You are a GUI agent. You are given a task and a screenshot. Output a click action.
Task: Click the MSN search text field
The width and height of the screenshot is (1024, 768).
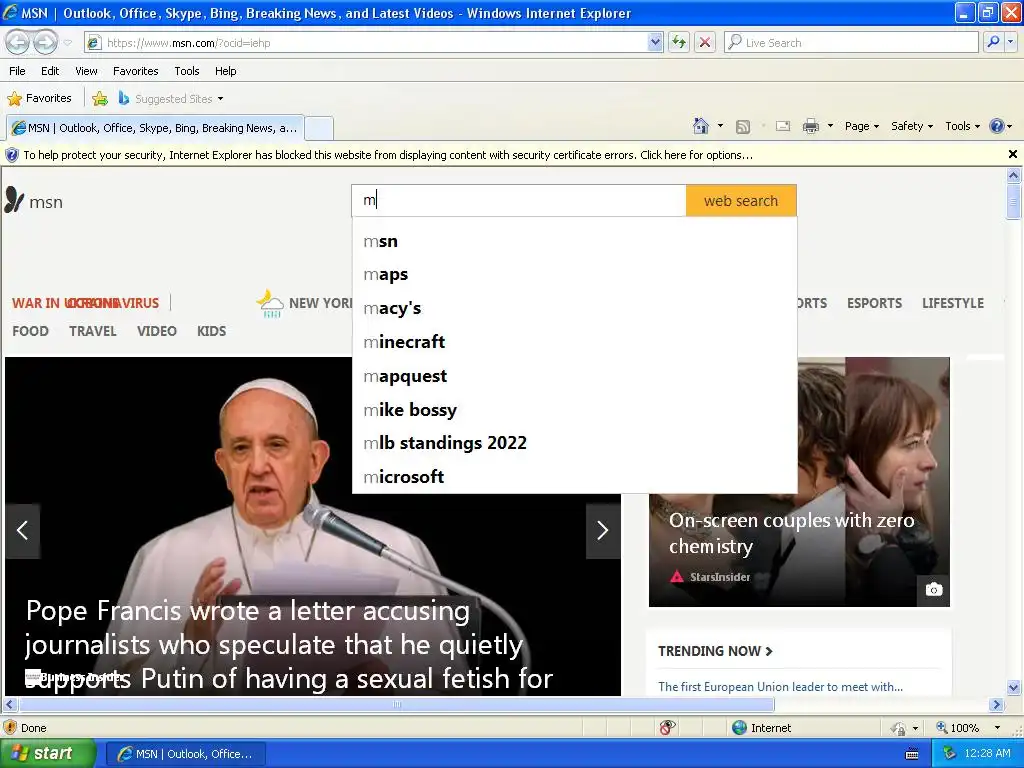[x=519, y=200]
